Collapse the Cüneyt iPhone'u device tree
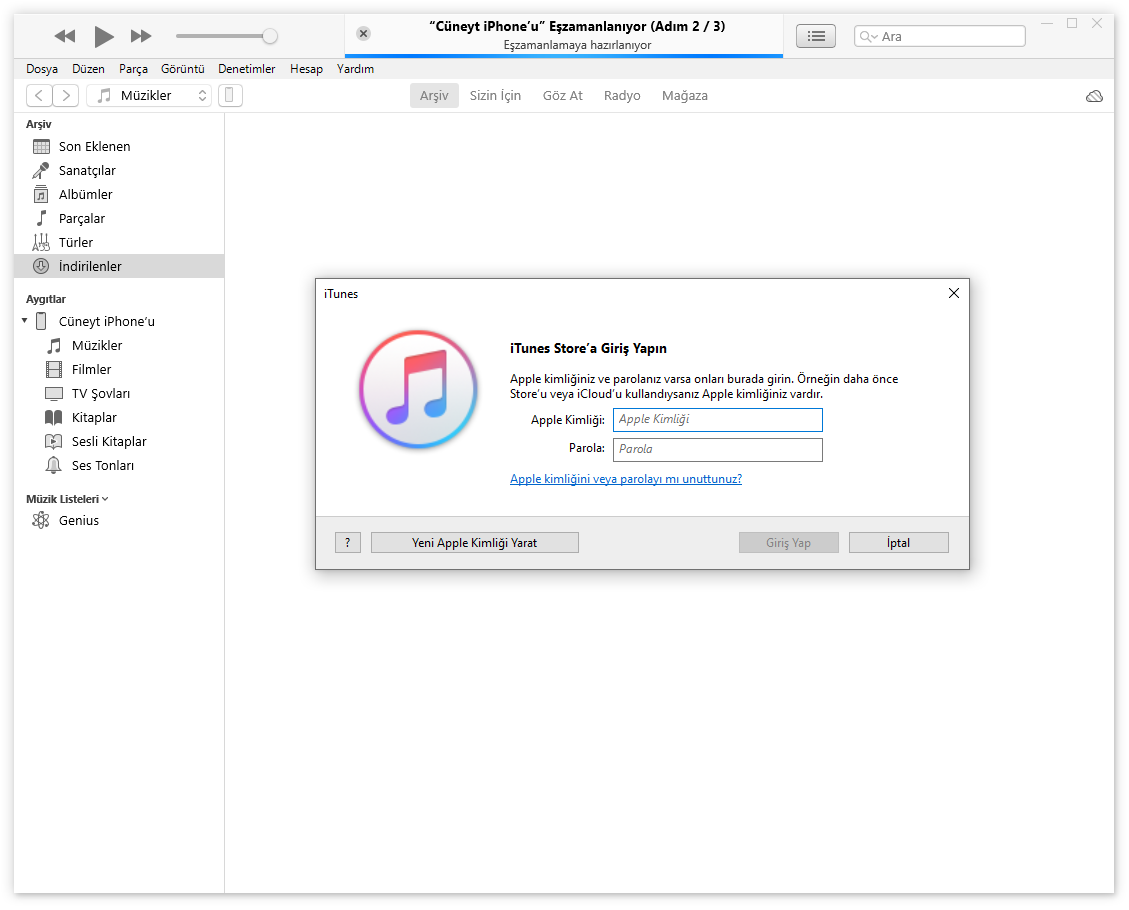This screenshot has width=1129, height=910. pyautogui.click(x=24, y=321)
